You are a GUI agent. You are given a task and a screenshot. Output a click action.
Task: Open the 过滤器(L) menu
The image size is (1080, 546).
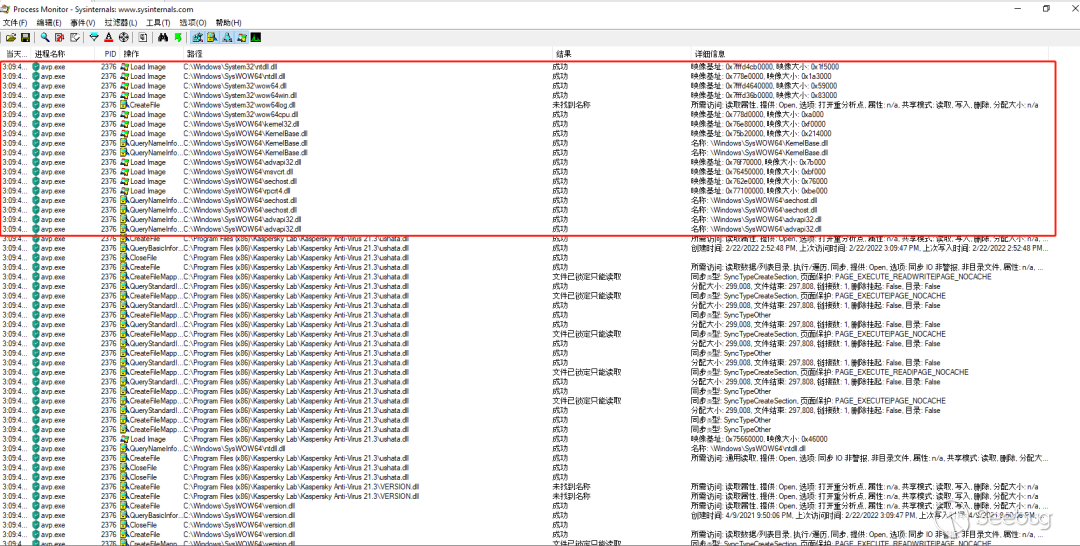(x=121, y=23)
